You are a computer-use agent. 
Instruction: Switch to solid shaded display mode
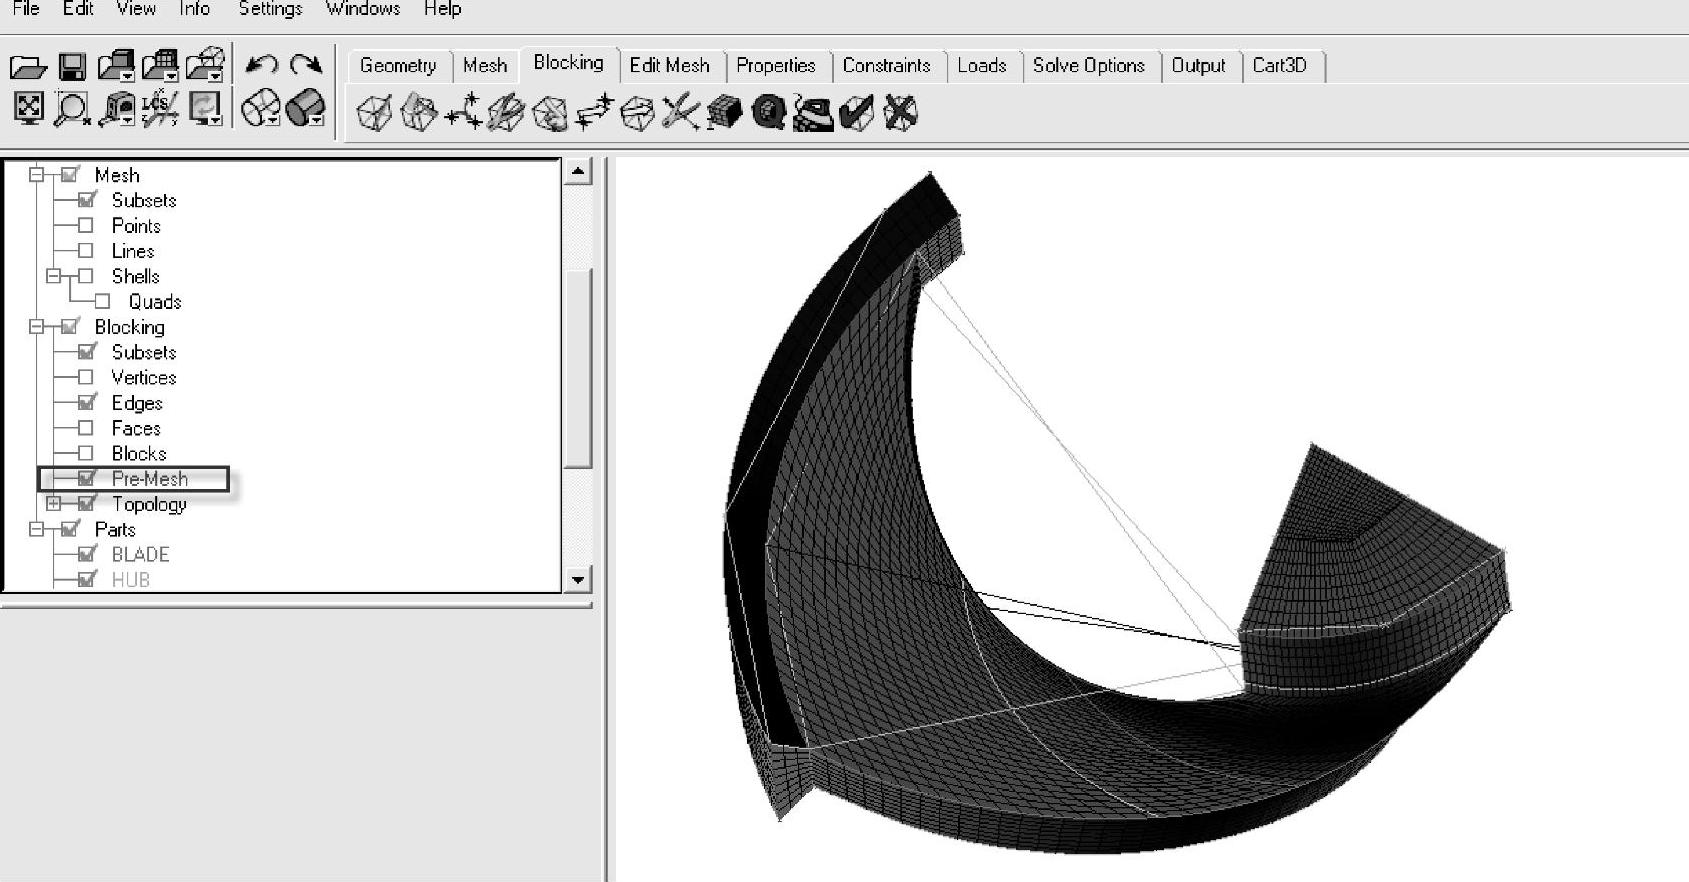305,107
